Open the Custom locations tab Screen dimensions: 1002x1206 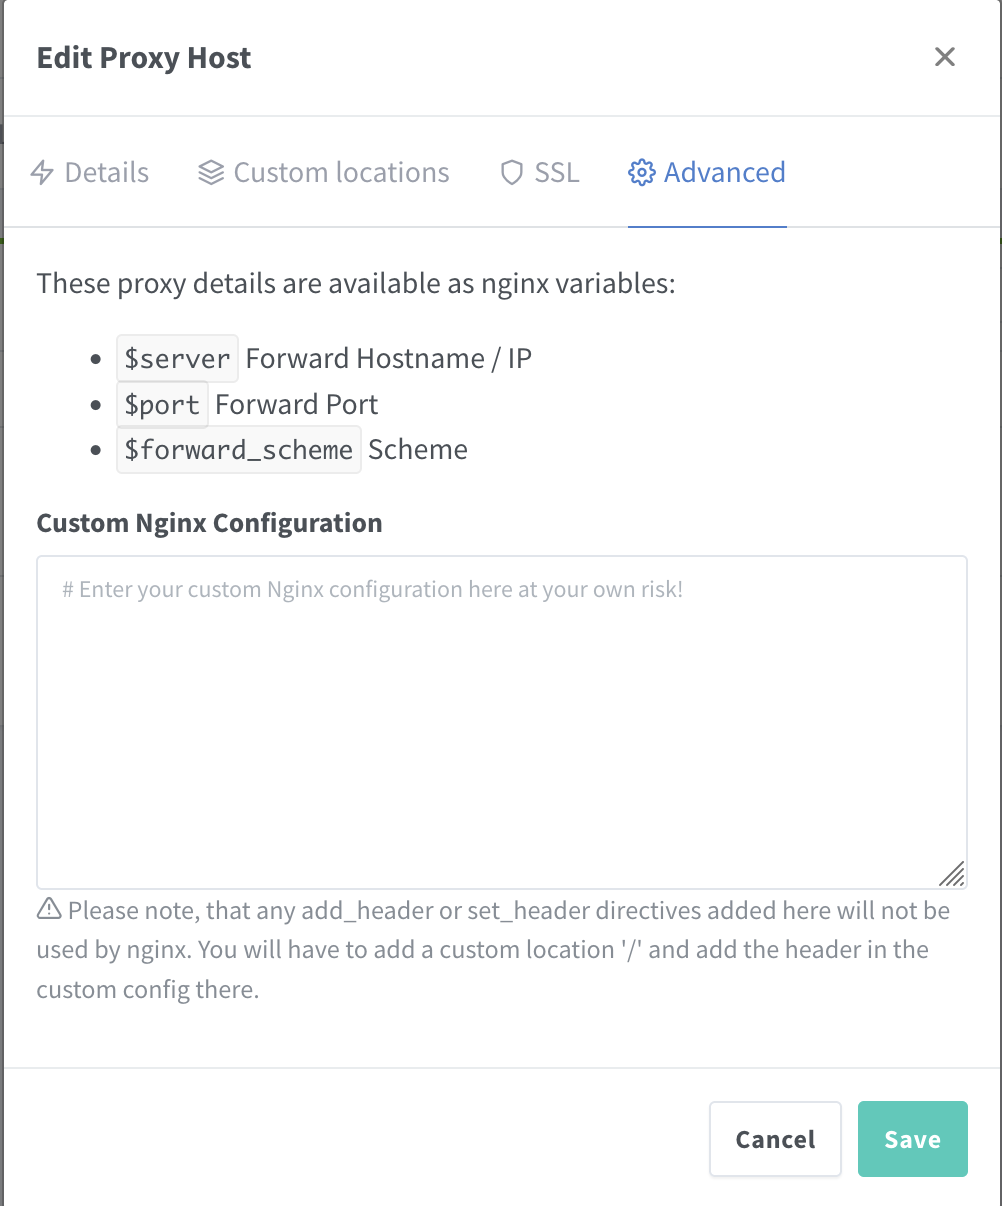coord(341,173)
